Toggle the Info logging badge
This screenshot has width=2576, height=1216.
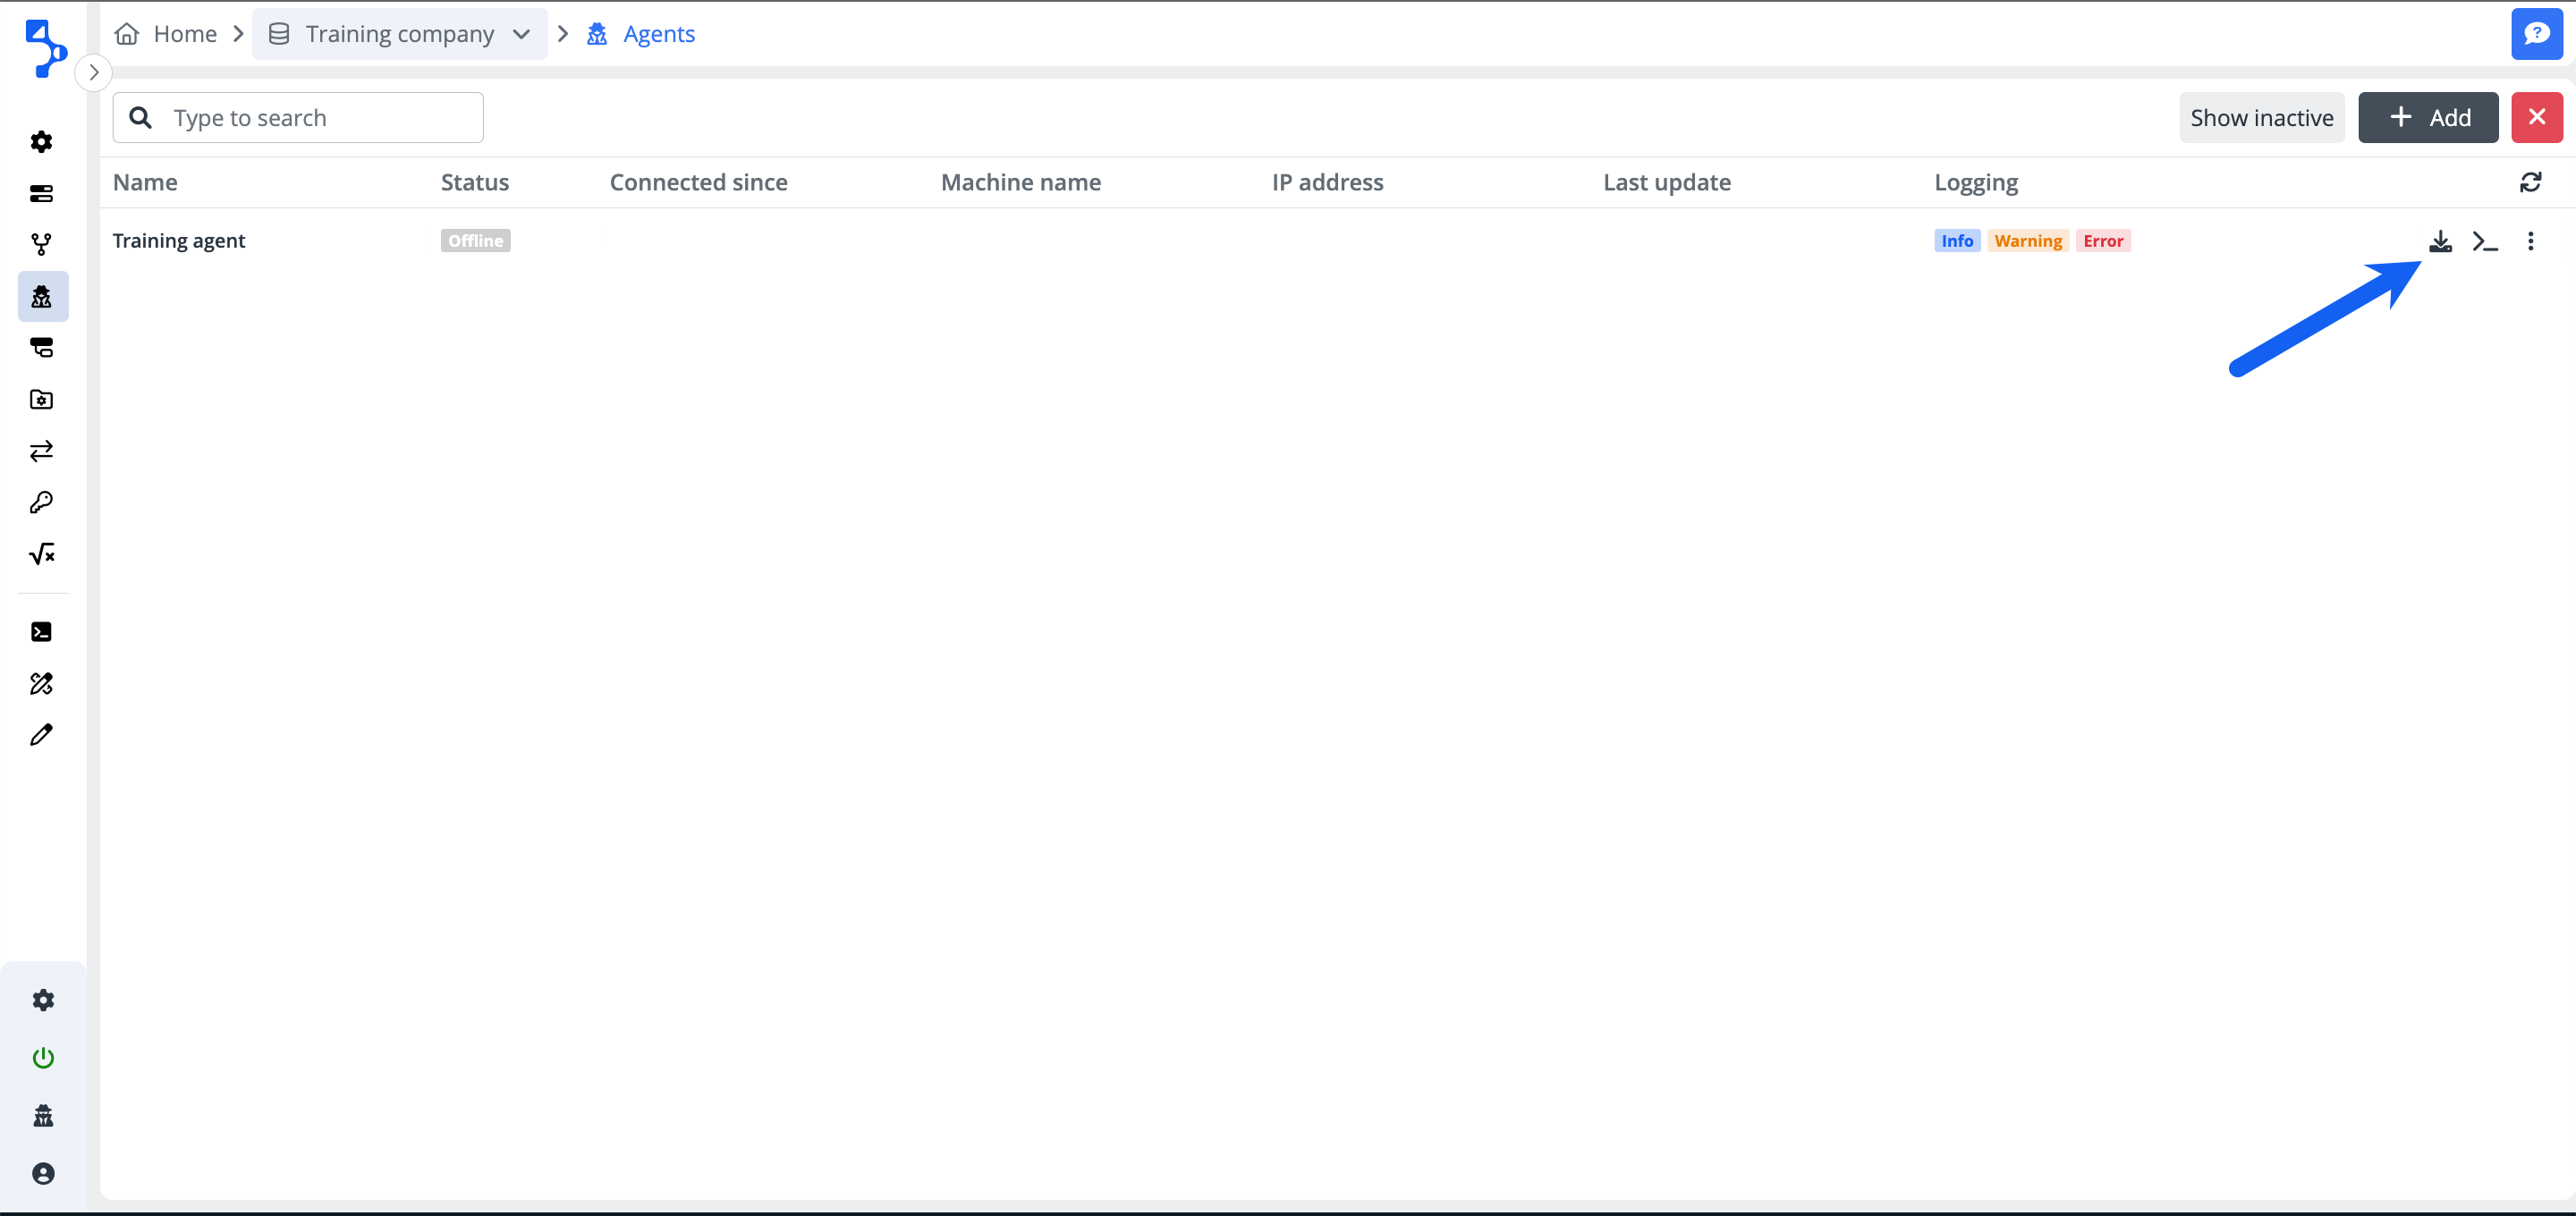(1956, 241)
